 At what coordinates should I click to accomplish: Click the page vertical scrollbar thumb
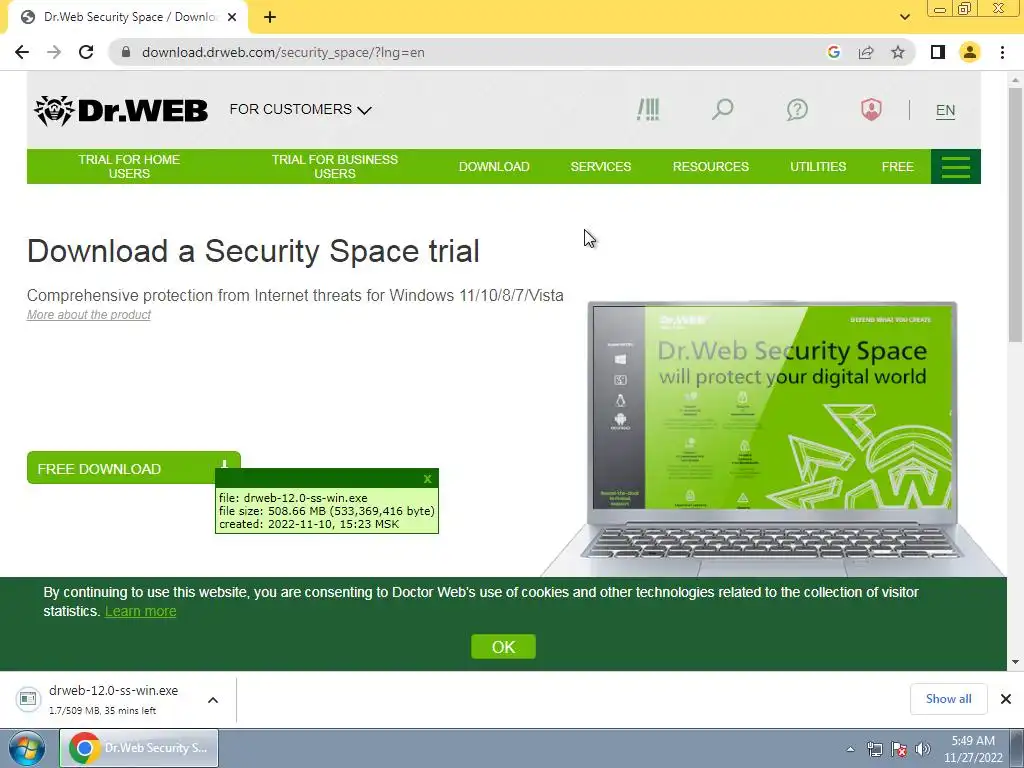click(x=1016, y=216)
